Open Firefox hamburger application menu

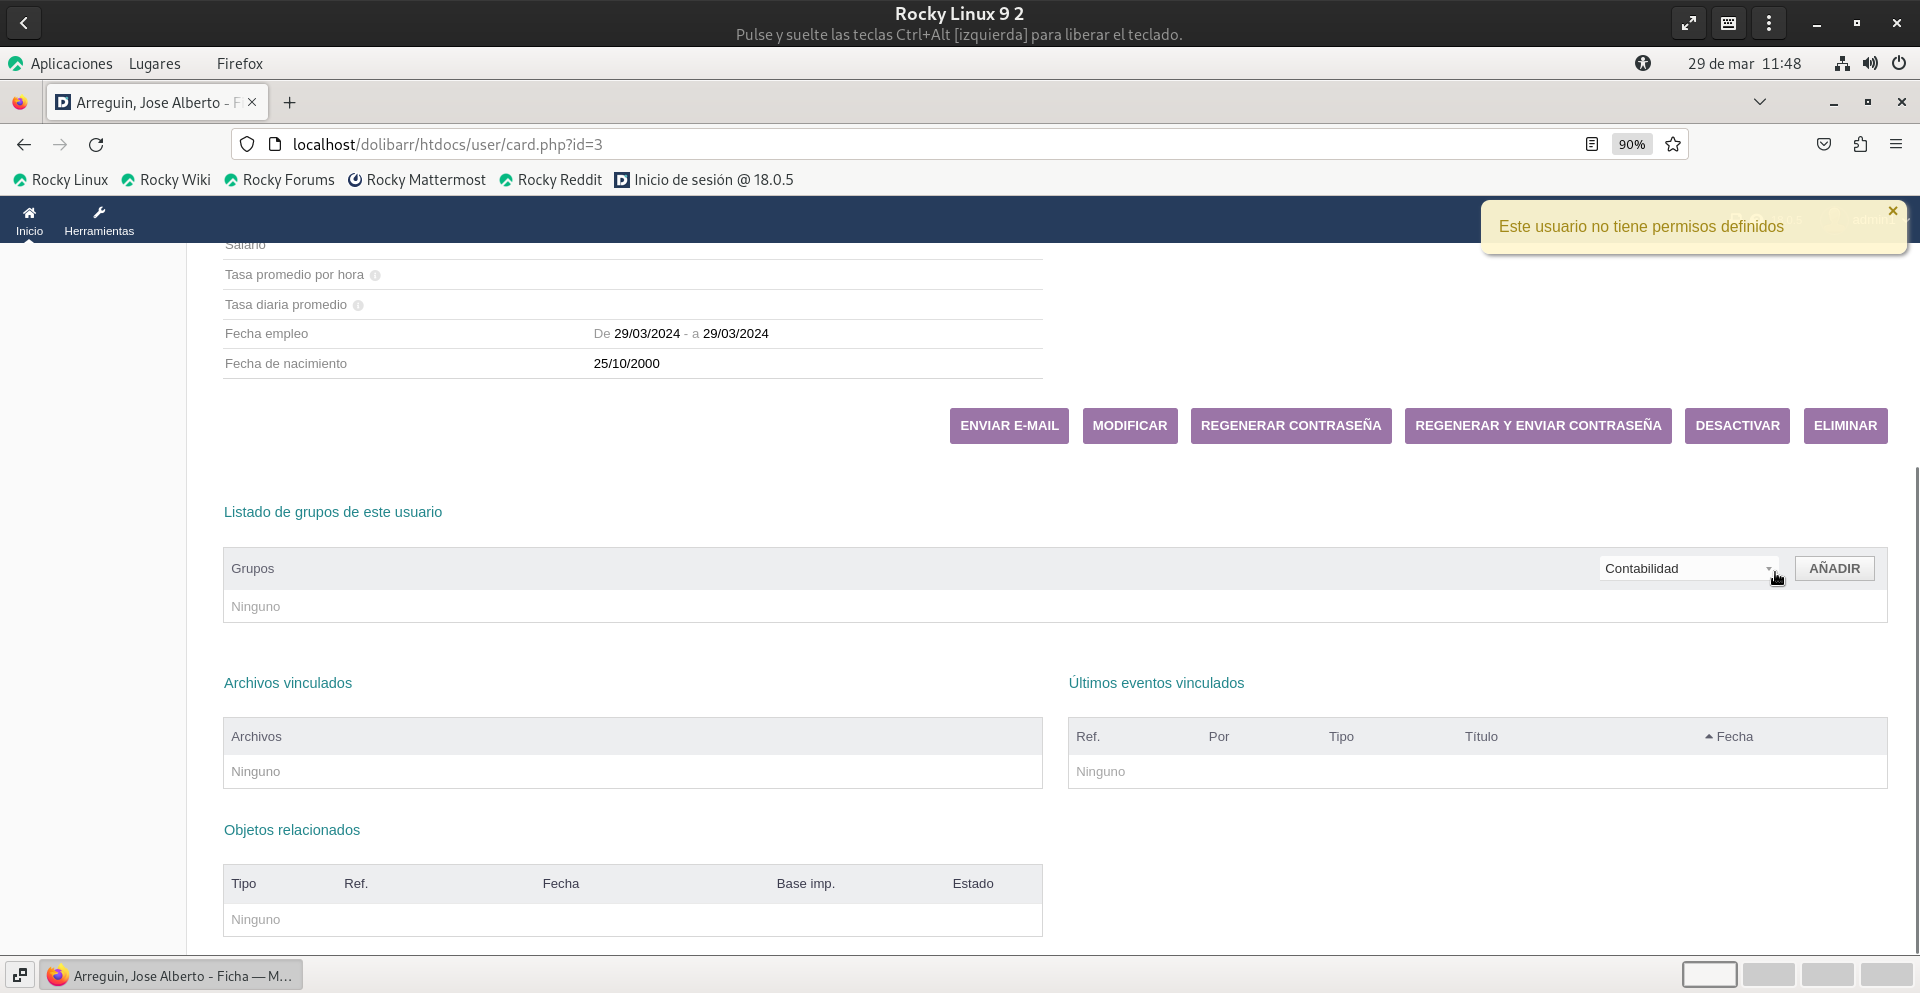[1895, 145]
